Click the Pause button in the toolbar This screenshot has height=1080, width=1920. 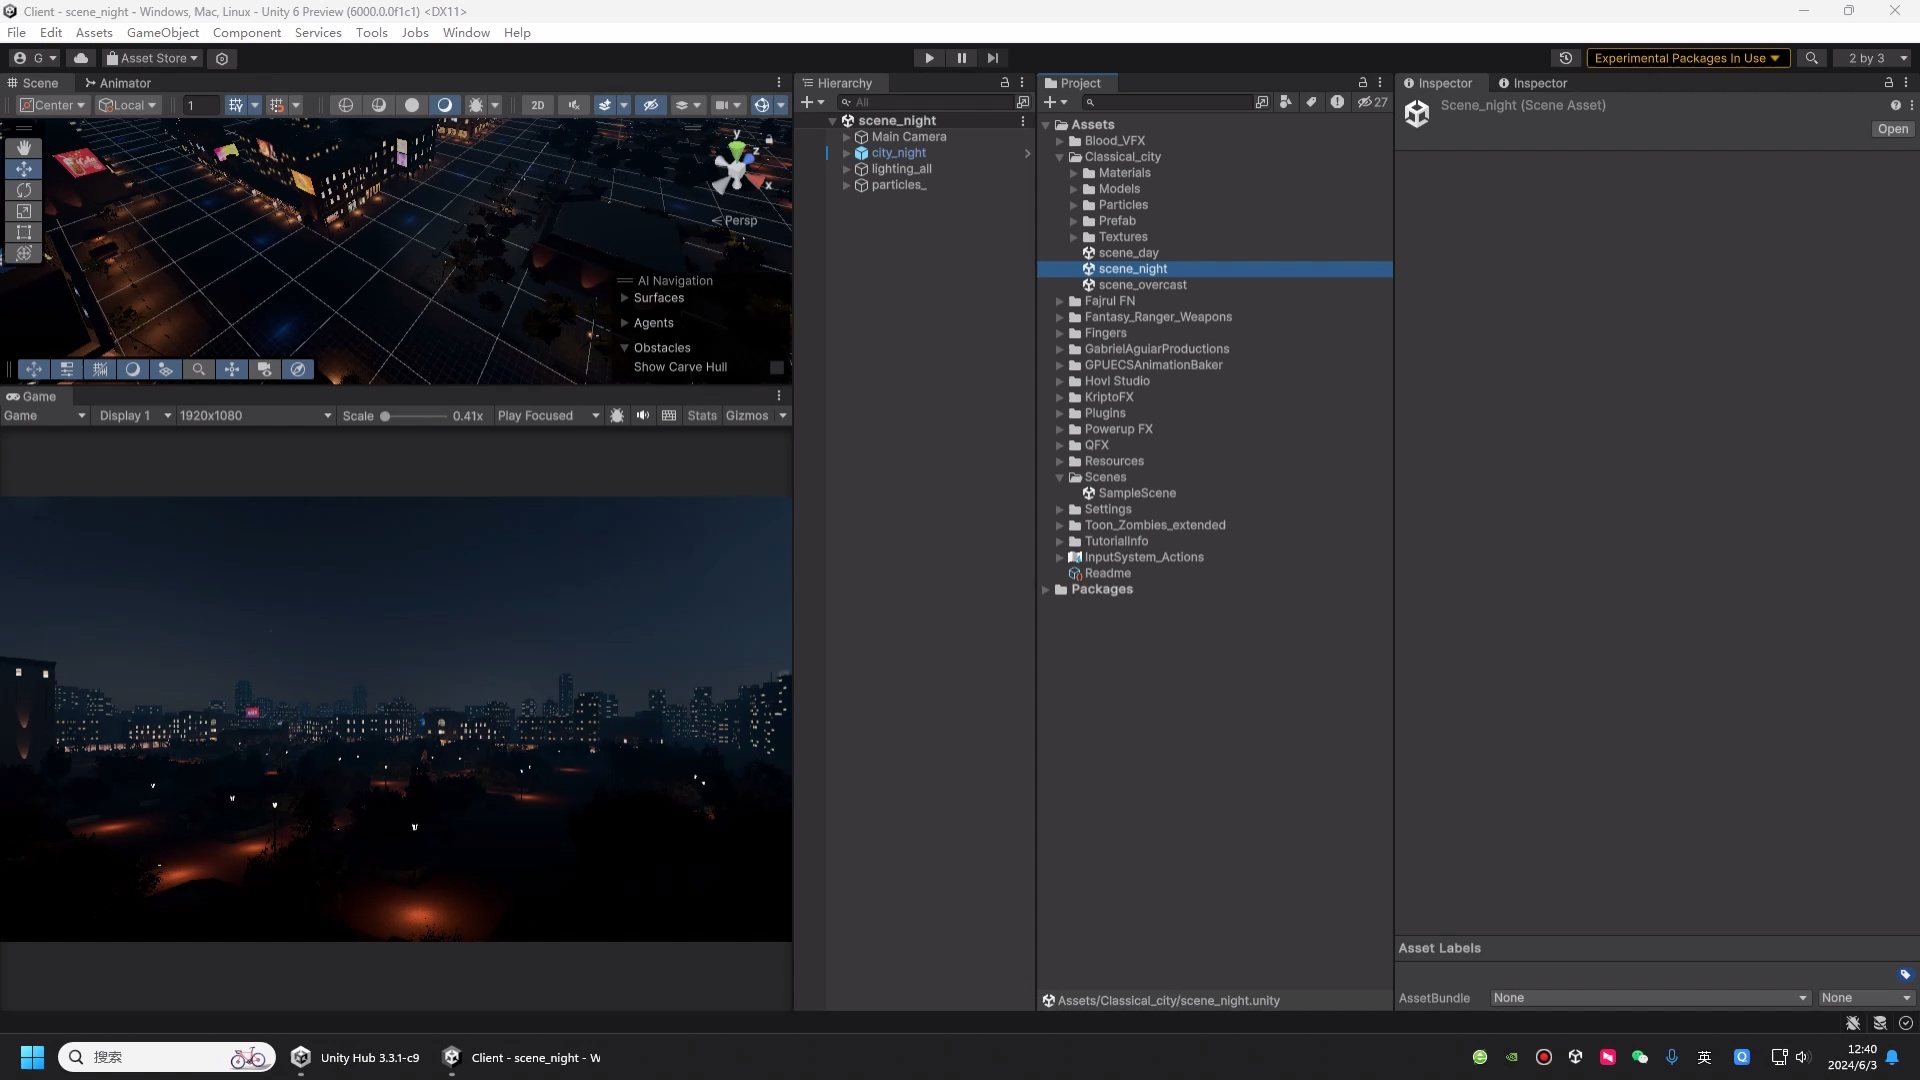[x=961, y=58]
